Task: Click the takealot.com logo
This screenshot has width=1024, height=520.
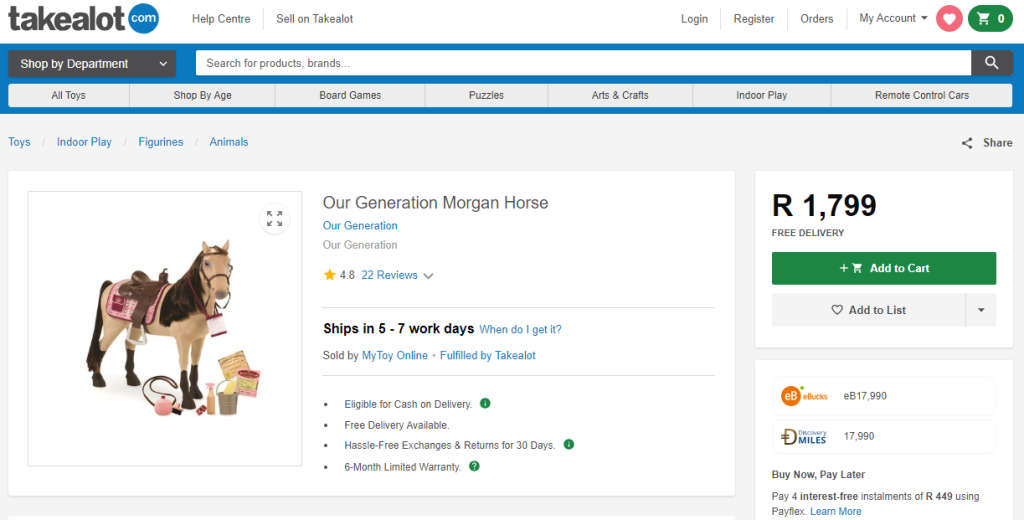Action: click(x=84, y=18)
